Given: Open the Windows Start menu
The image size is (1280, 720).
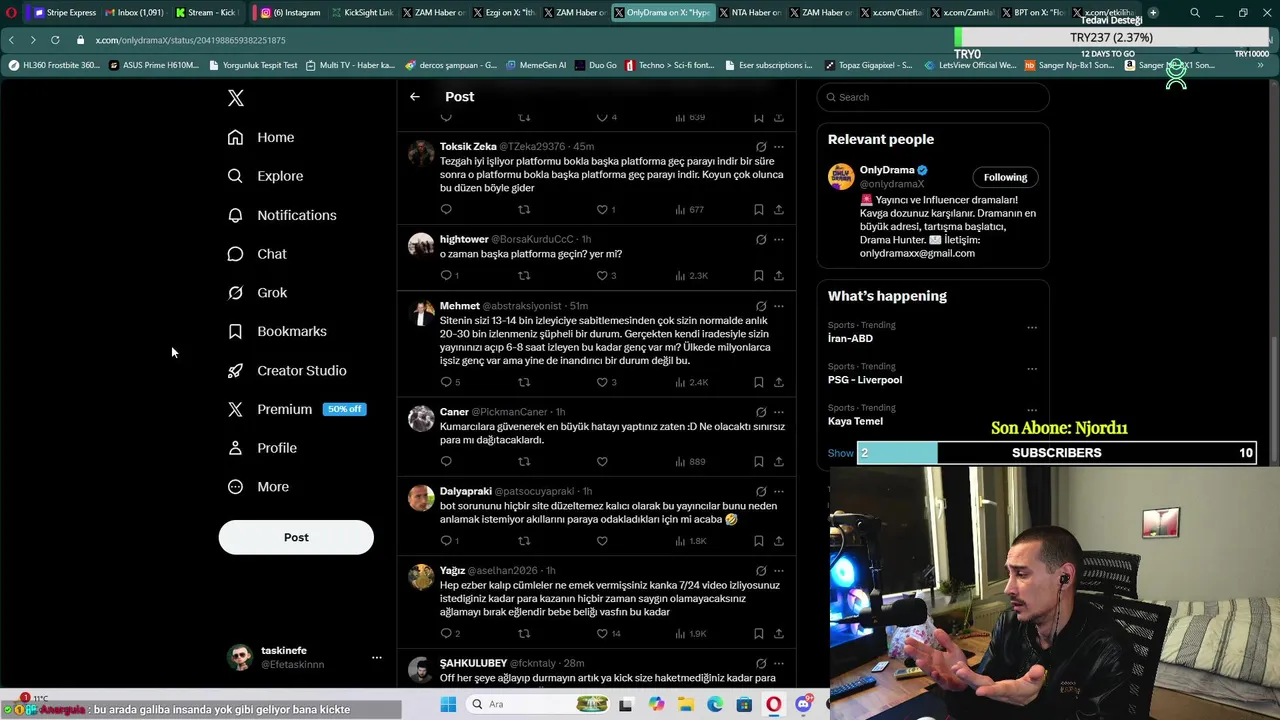Looking at the screenshot, I should [448, 704].
